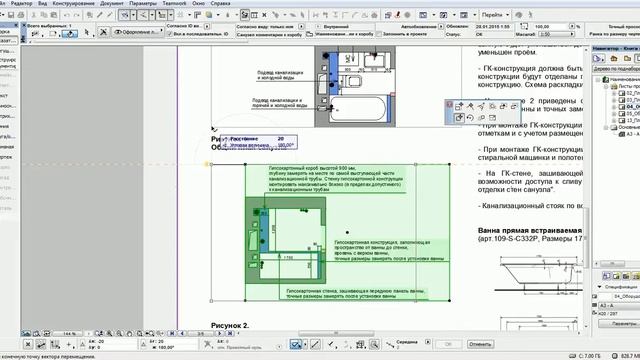The width and height of the screenshot is (640, 360).
Task: Click the Параметры button in Navigator
Action: click(619, 324)
